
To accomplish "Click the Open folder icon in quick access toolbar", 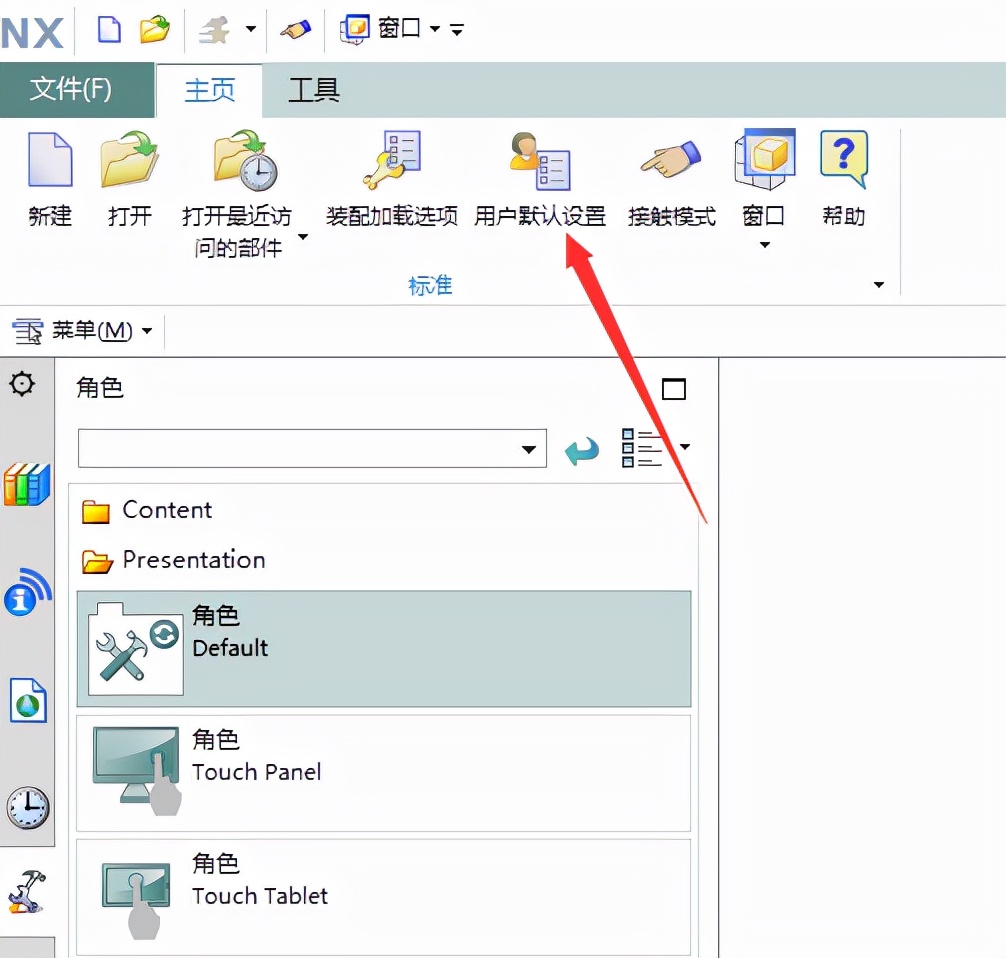I will (155, 29).
